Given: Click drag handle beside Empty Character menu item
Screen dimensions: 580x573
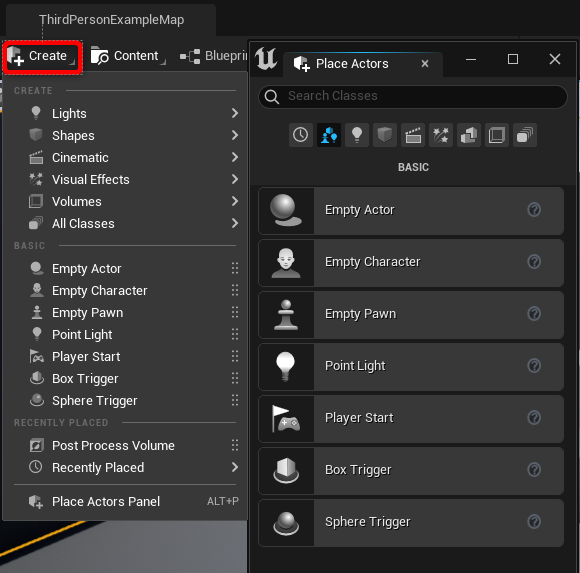Looking at the screenshot, I should pos(235,290).
